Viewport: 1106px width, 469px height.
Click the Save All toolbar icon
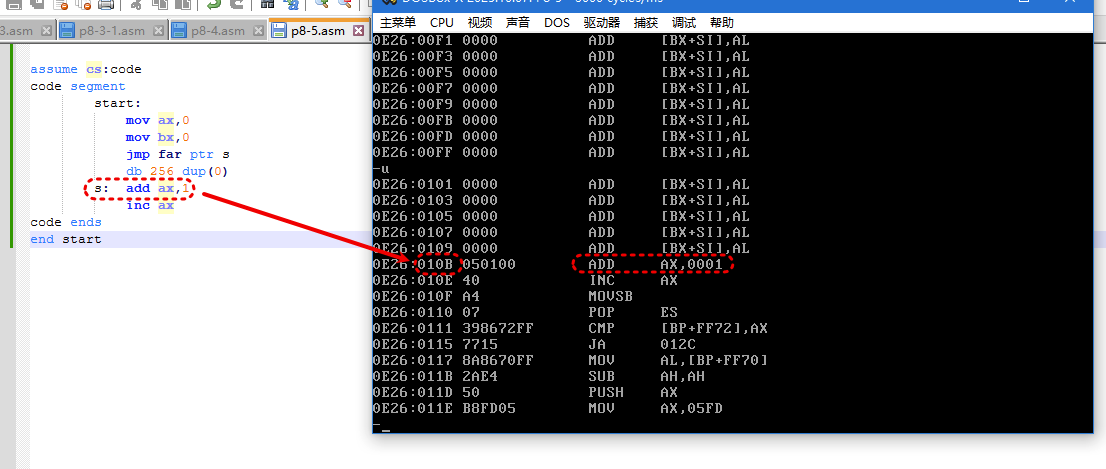click(37, 4)
